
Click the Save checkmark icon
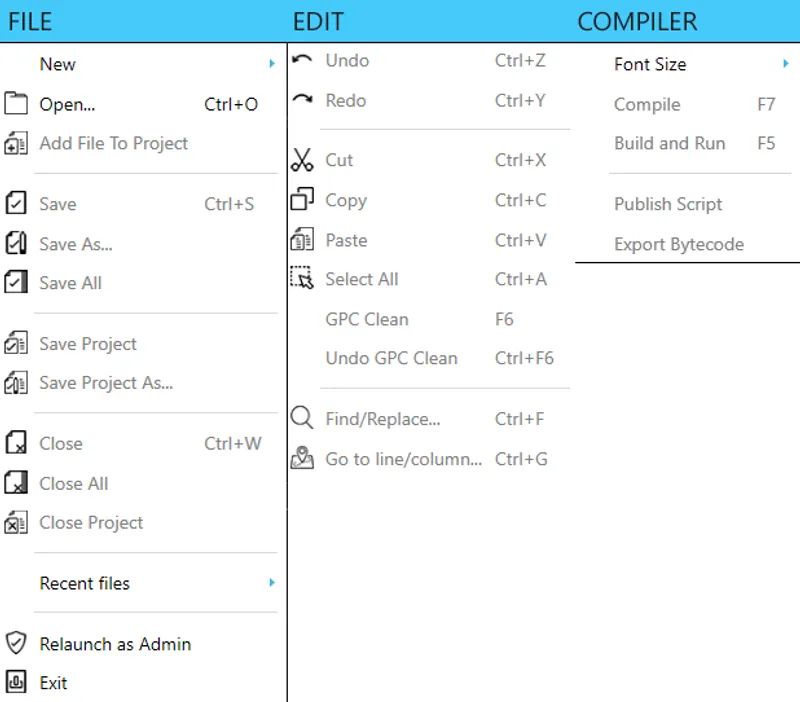[15, 204]
